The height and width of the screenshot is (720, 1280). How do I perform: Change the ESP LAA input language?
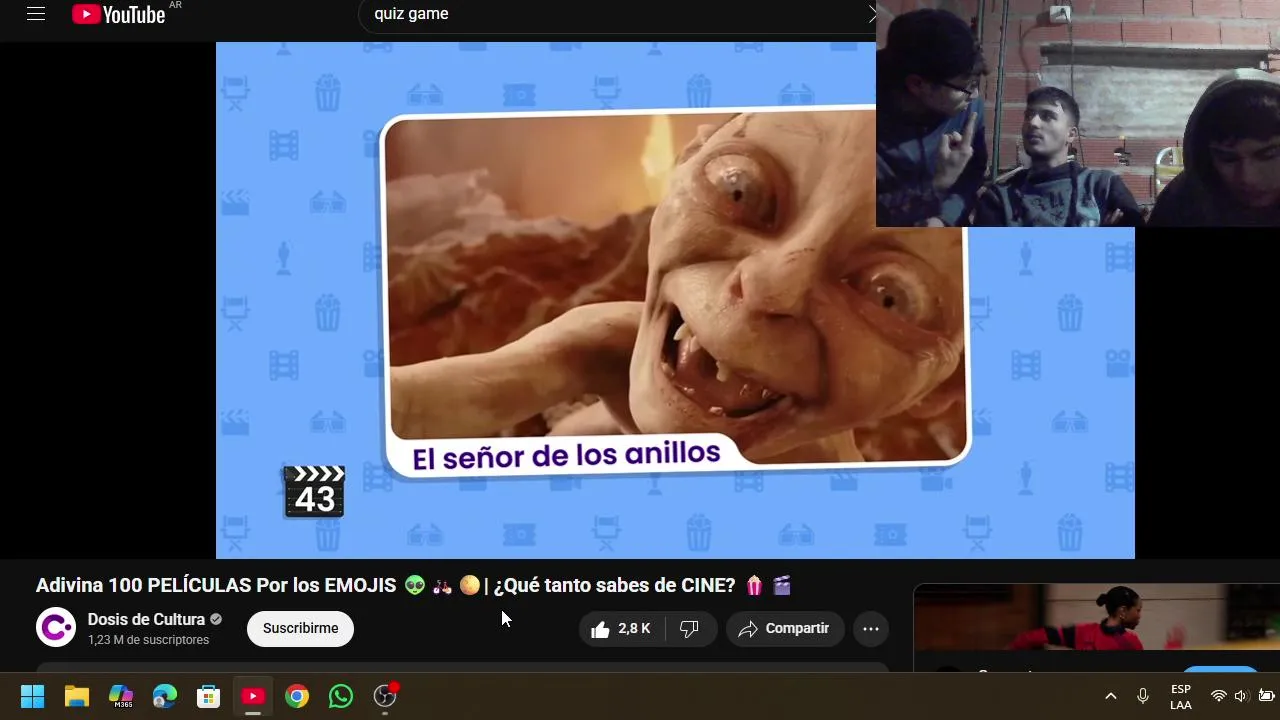[x=1180, y=696]
